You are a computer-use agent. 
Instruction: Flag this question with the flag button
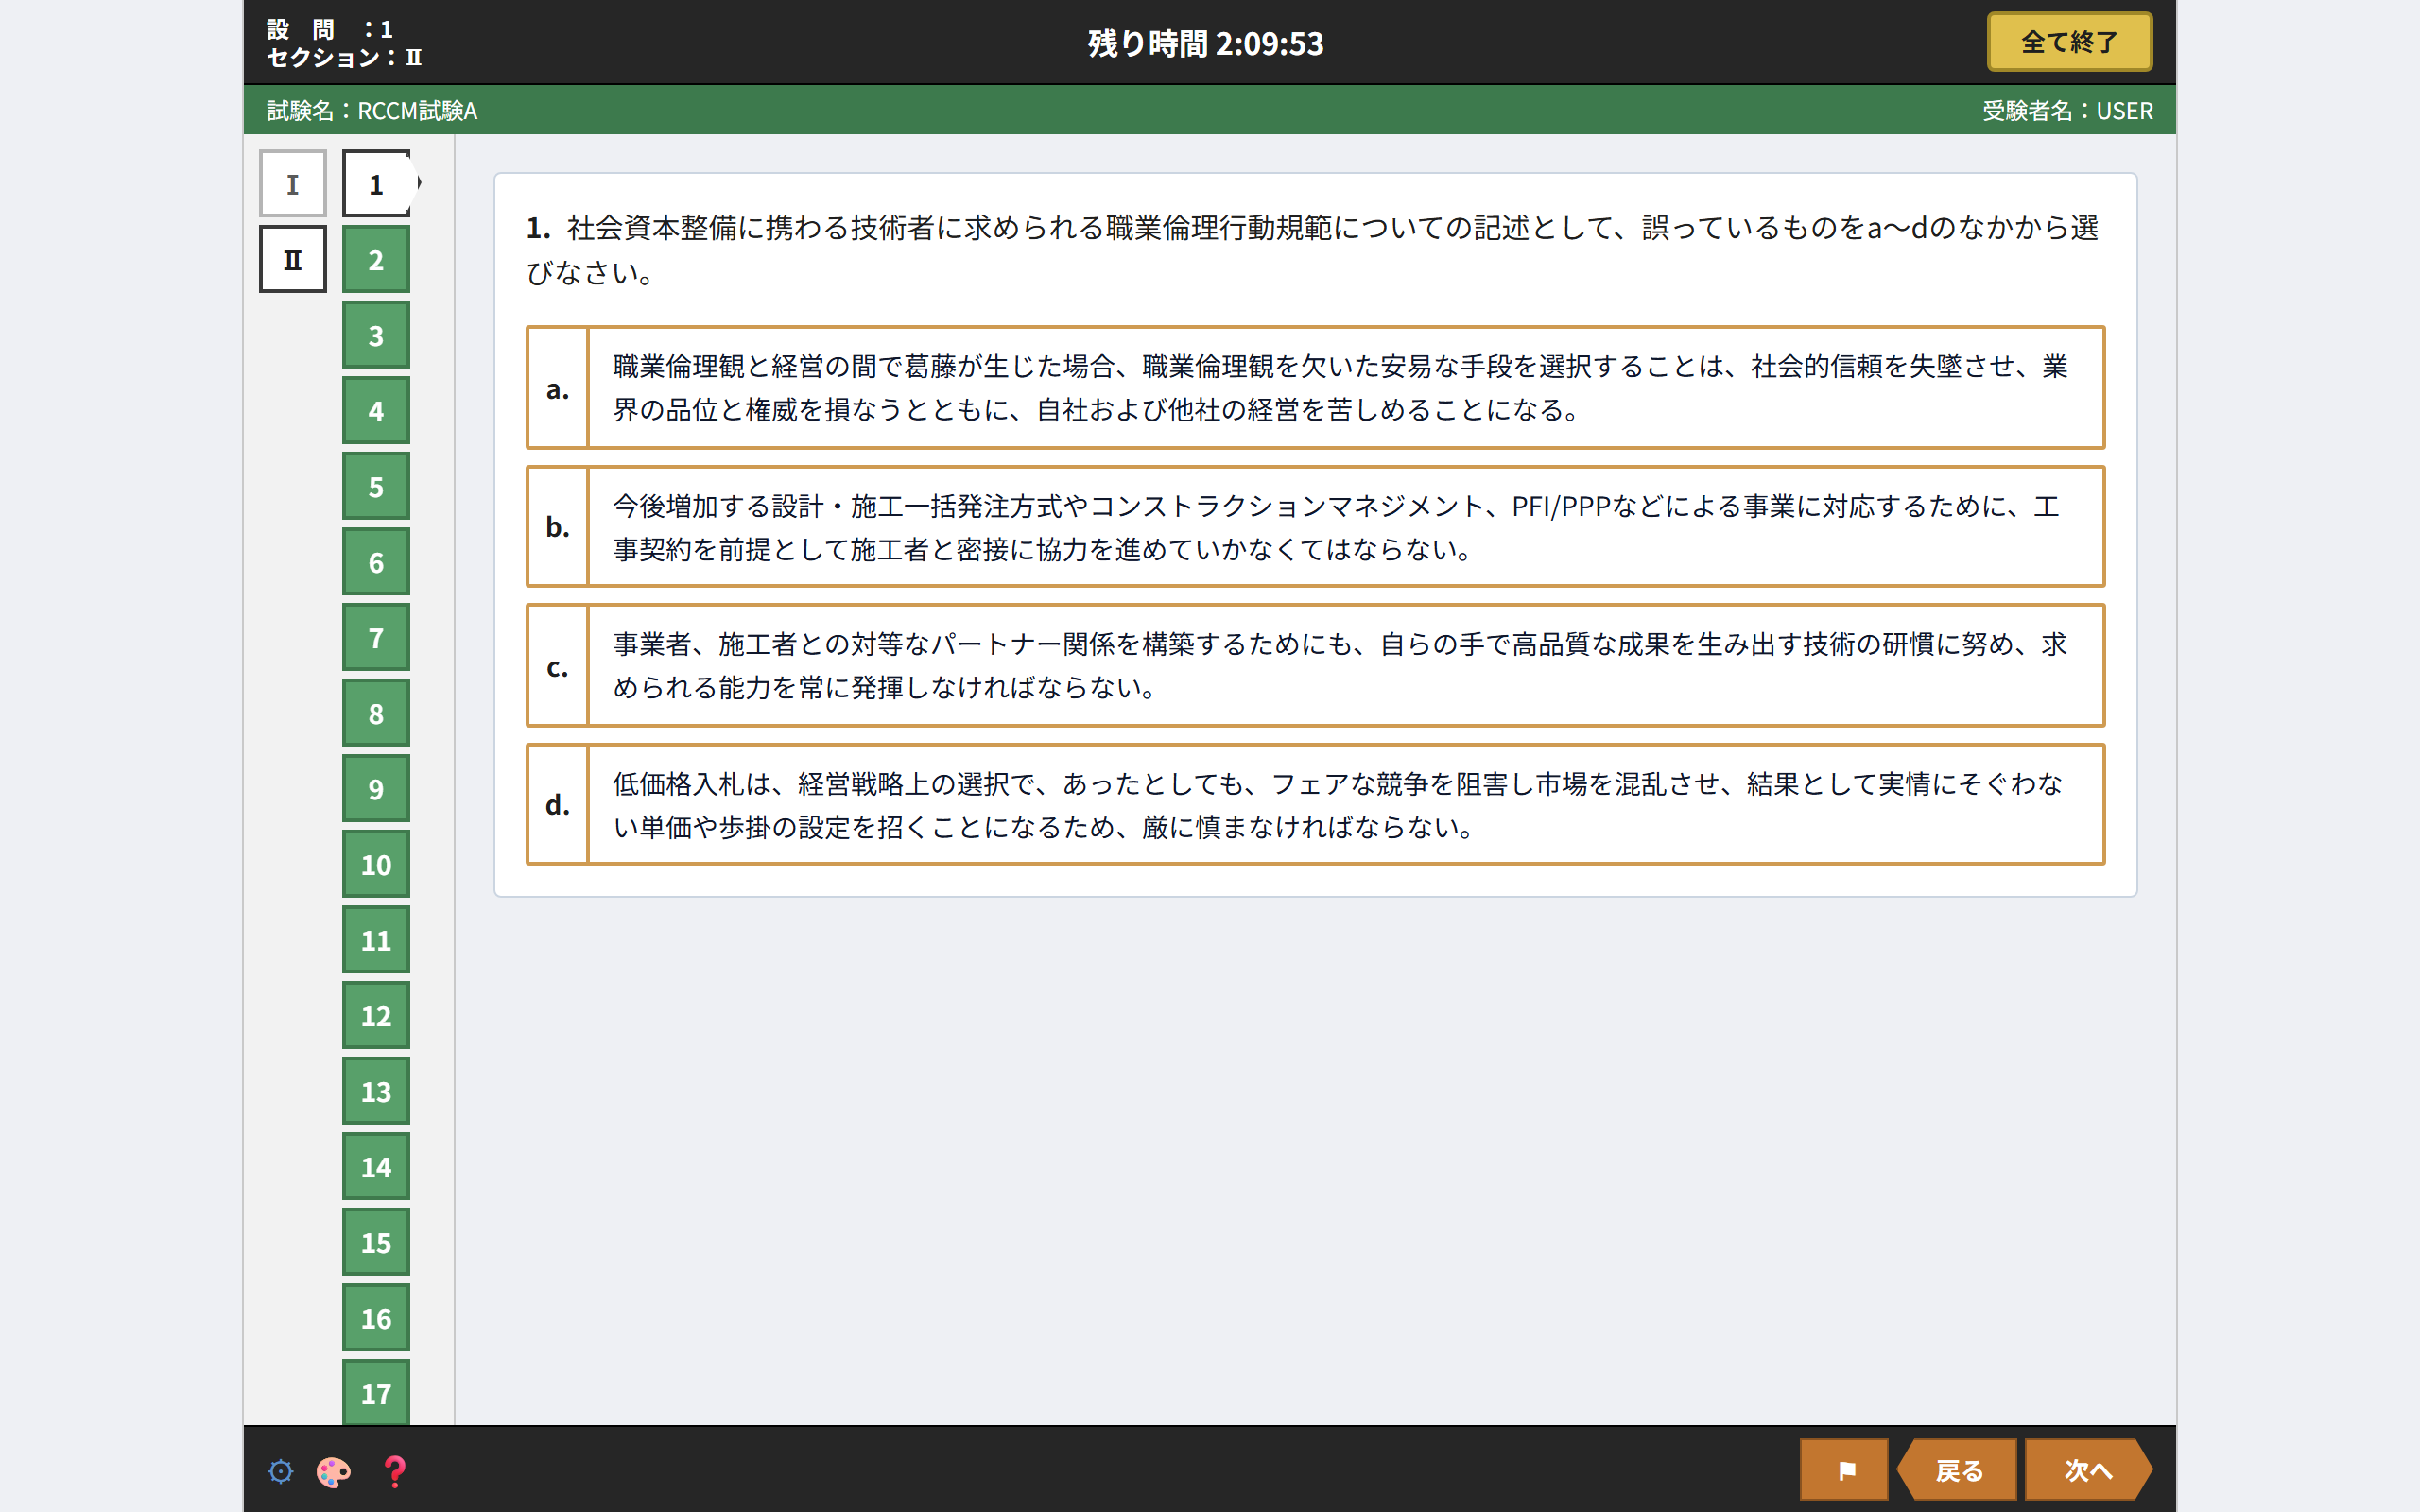1844,1470
